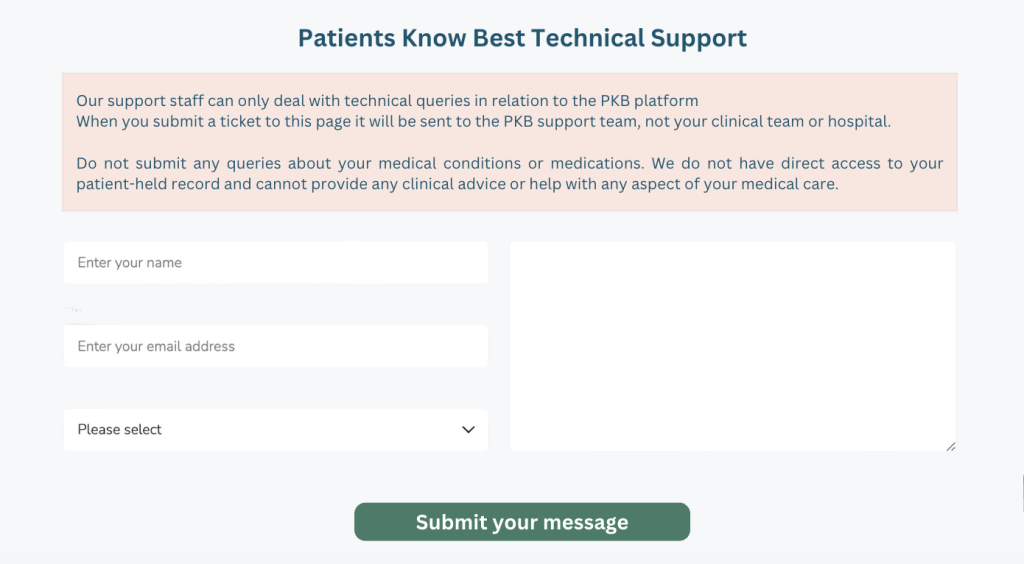Click the top-left corner of the message box
This screenshot has height=564, width=1024.
(x=518, y=249)
